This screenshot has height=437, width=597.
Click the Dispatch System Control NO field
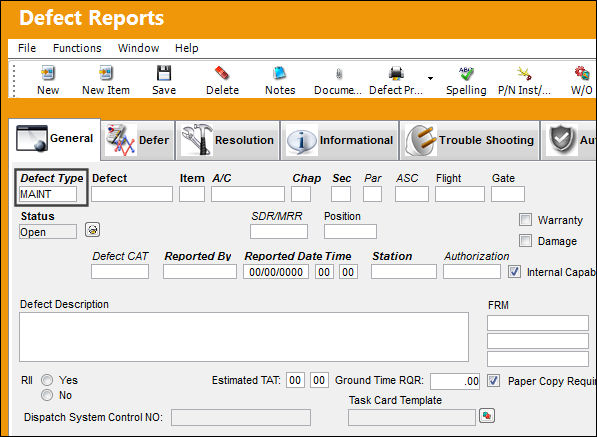point(241,418)
